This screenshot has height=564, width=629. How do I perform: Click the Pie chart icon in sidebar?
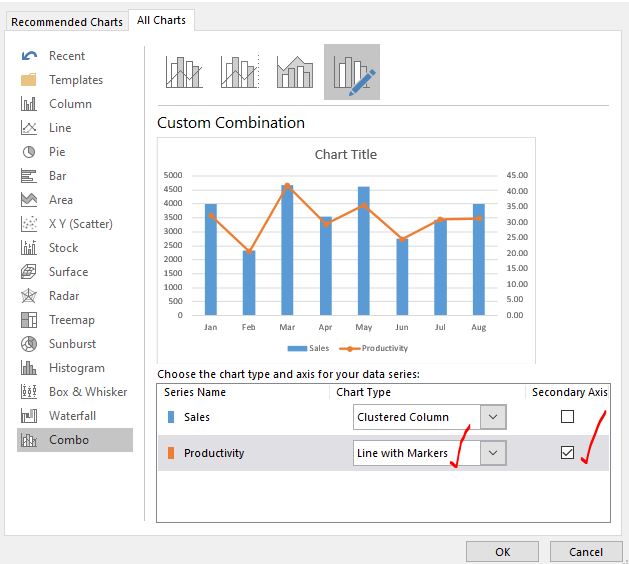point(29,152)
